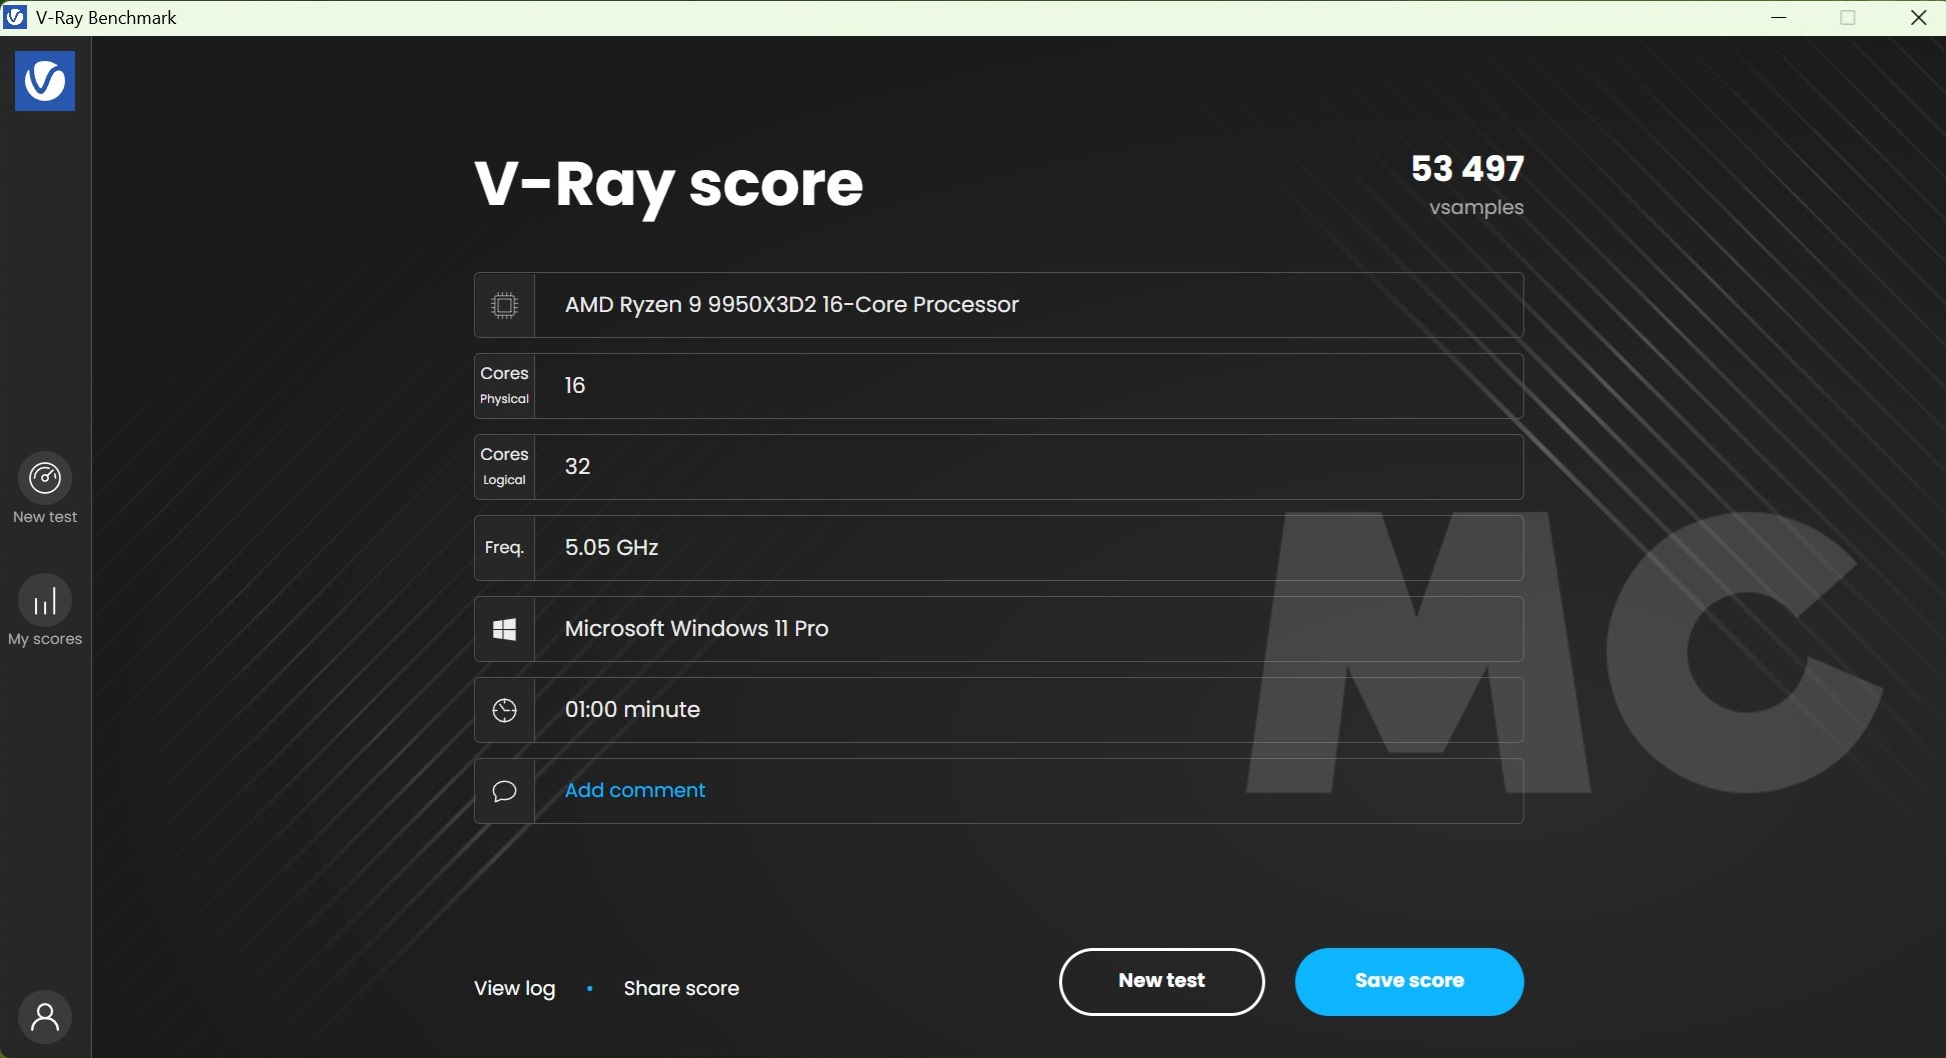Click the logical Cores value 32

(576, 466)
